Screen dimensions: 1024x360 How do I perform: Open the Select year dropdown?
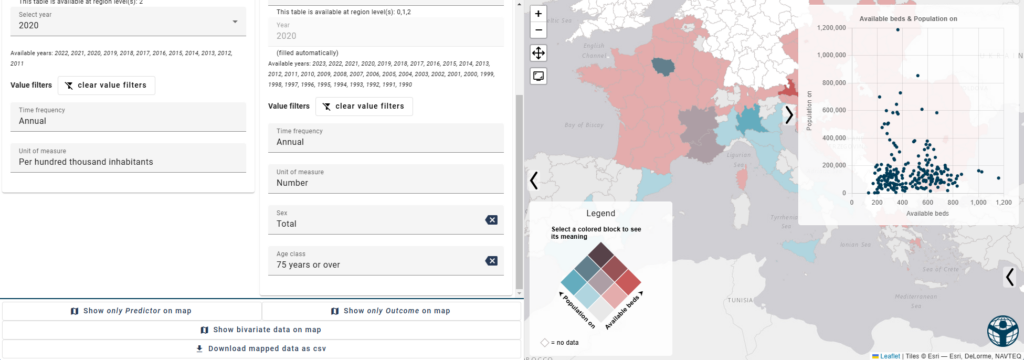tap(129, 21)
